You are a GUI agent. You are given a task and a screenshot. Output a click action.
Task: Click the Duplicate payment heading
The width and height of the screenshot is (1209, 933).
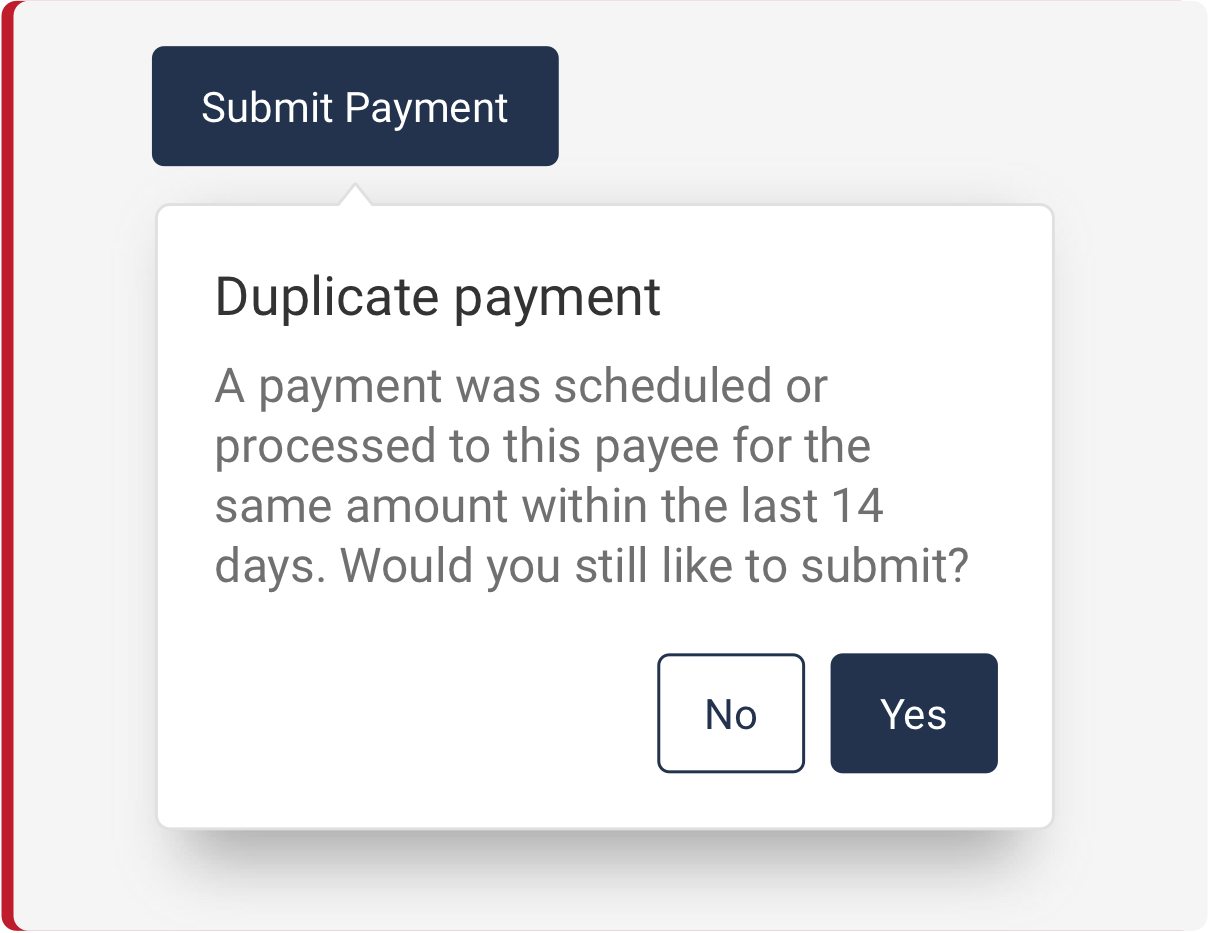(x=438, y=297)
